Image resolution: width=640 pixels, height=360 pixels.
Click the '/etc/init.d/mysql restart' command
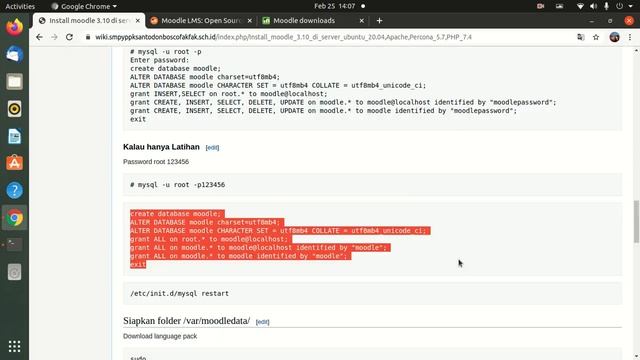[x=180, y=293]
